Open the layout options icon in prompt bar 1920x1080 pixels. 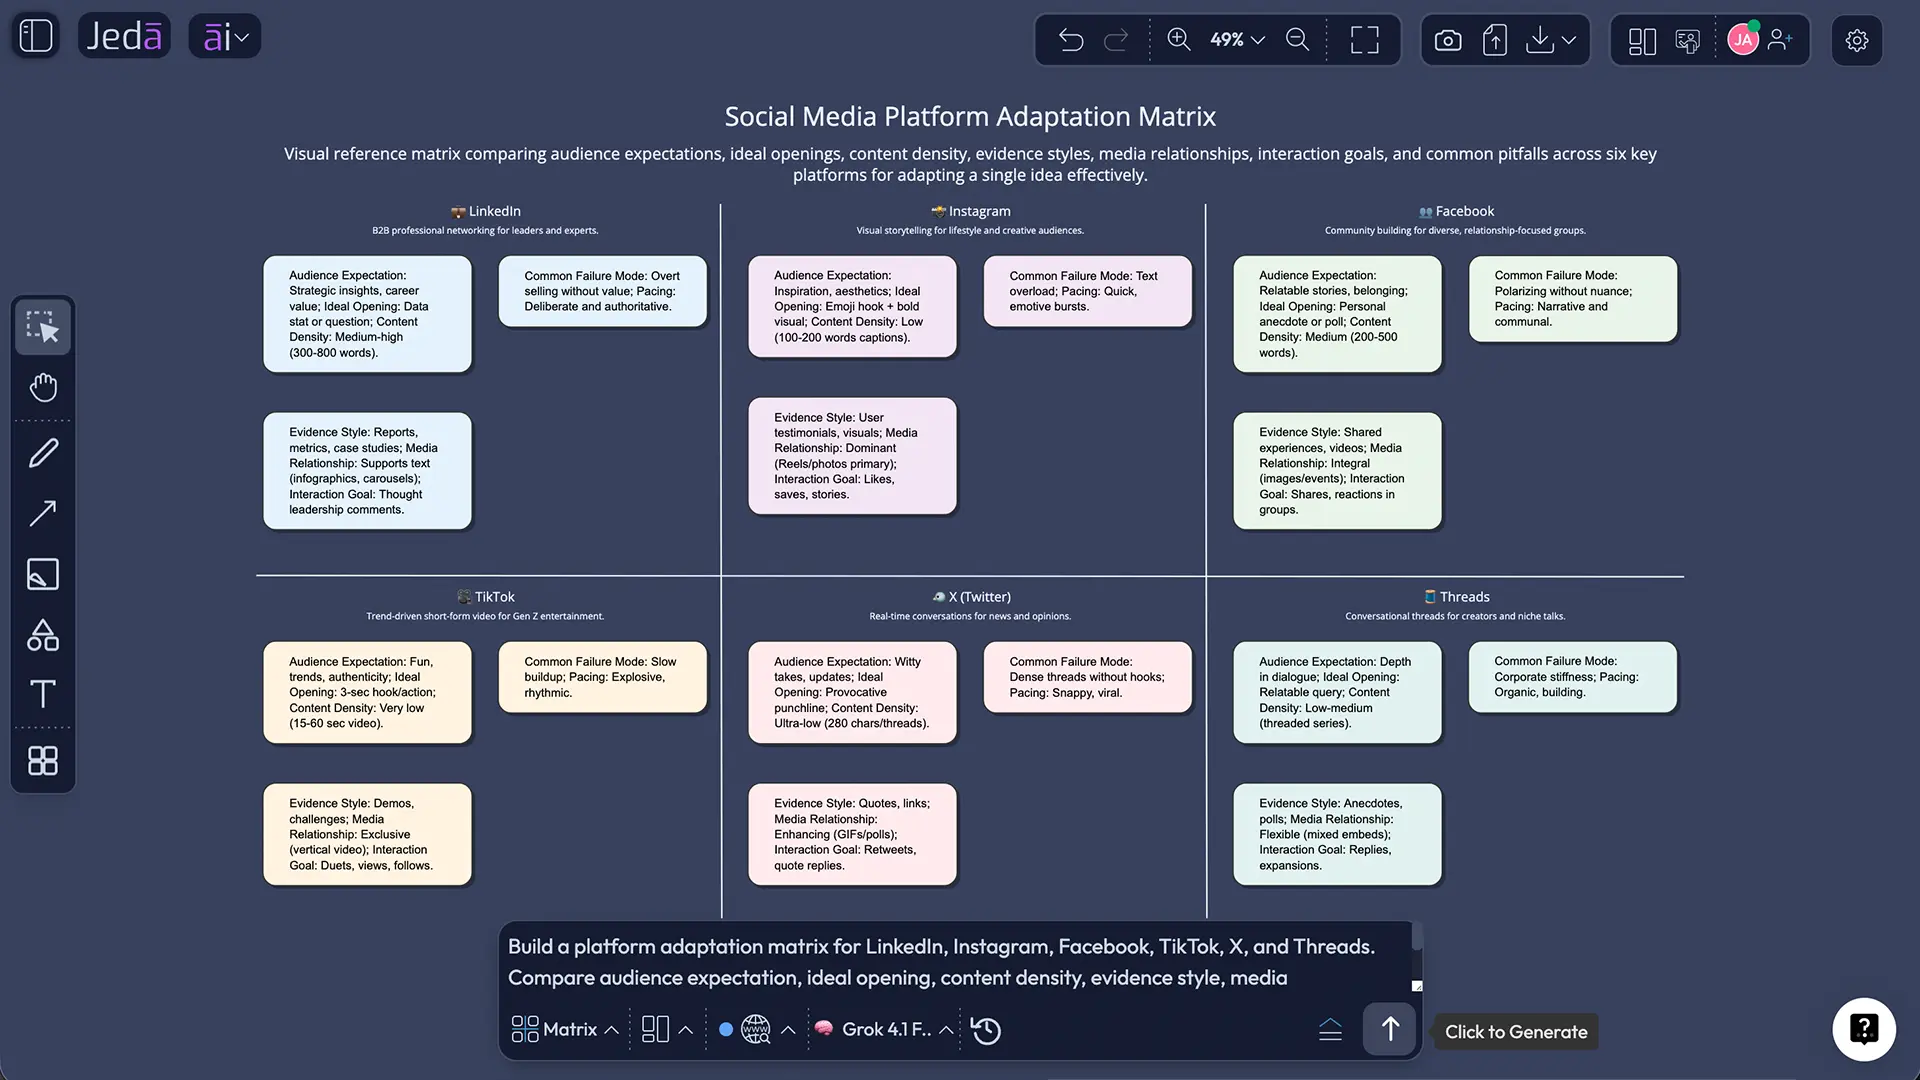point(655,1029)
